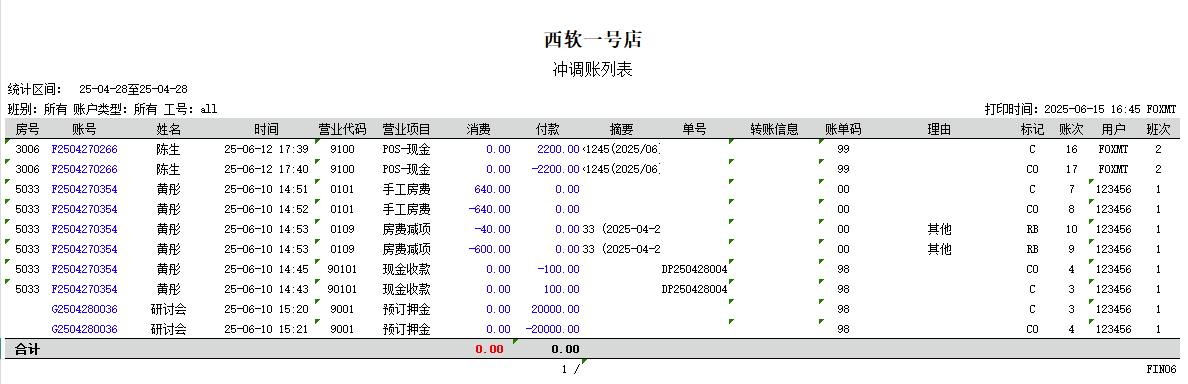Select the -20000.00 payment amount cell
The height and width of the screenshot is (384, 1188).
click(x=552, y=329)
